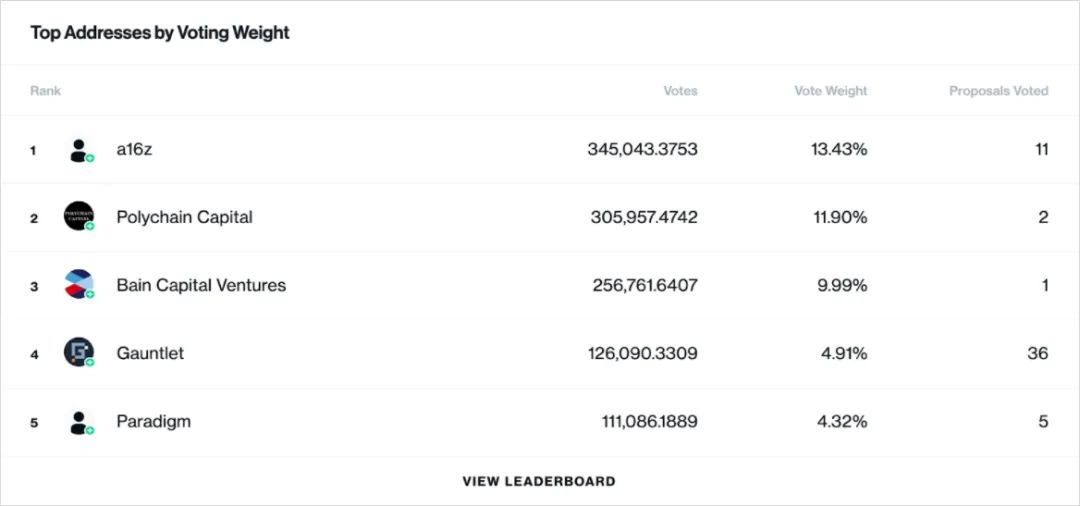Image resolution: width=1080 pixels, height=506 pixels.
Task: Click the Paradigm avatar icon
Action: click(x=78, y=421)
